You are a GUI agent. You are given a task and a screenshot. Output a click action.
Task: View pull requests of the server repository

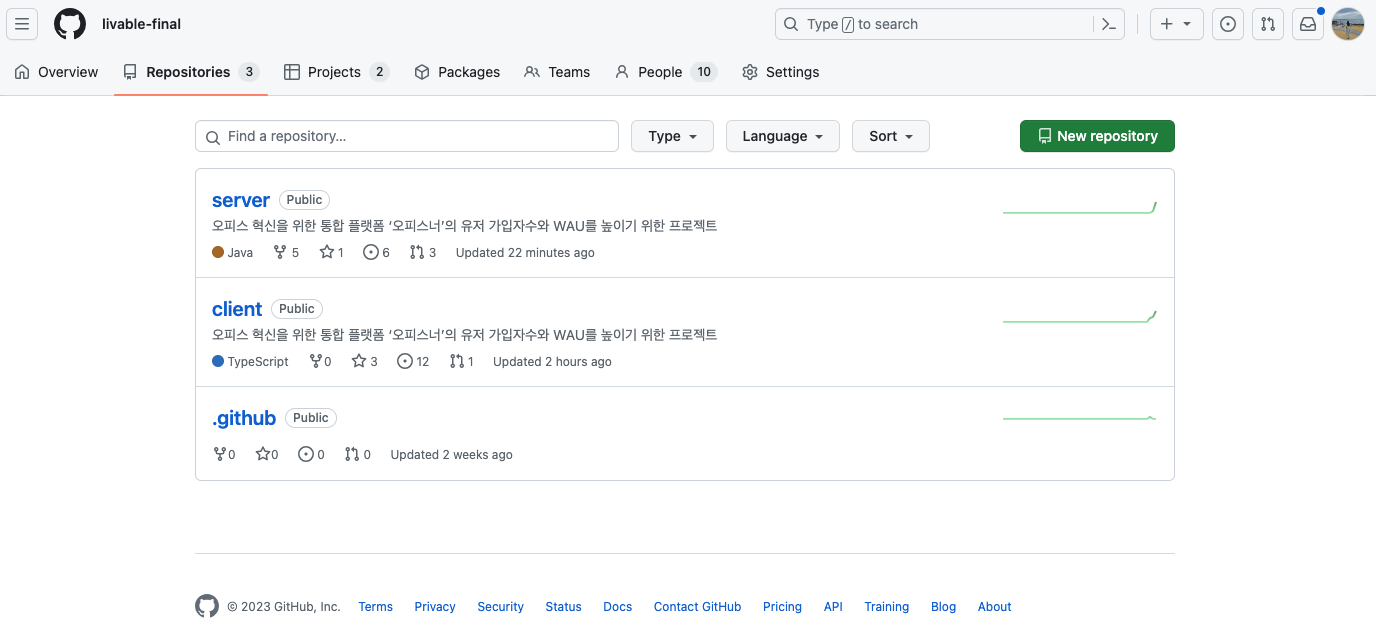423,253
